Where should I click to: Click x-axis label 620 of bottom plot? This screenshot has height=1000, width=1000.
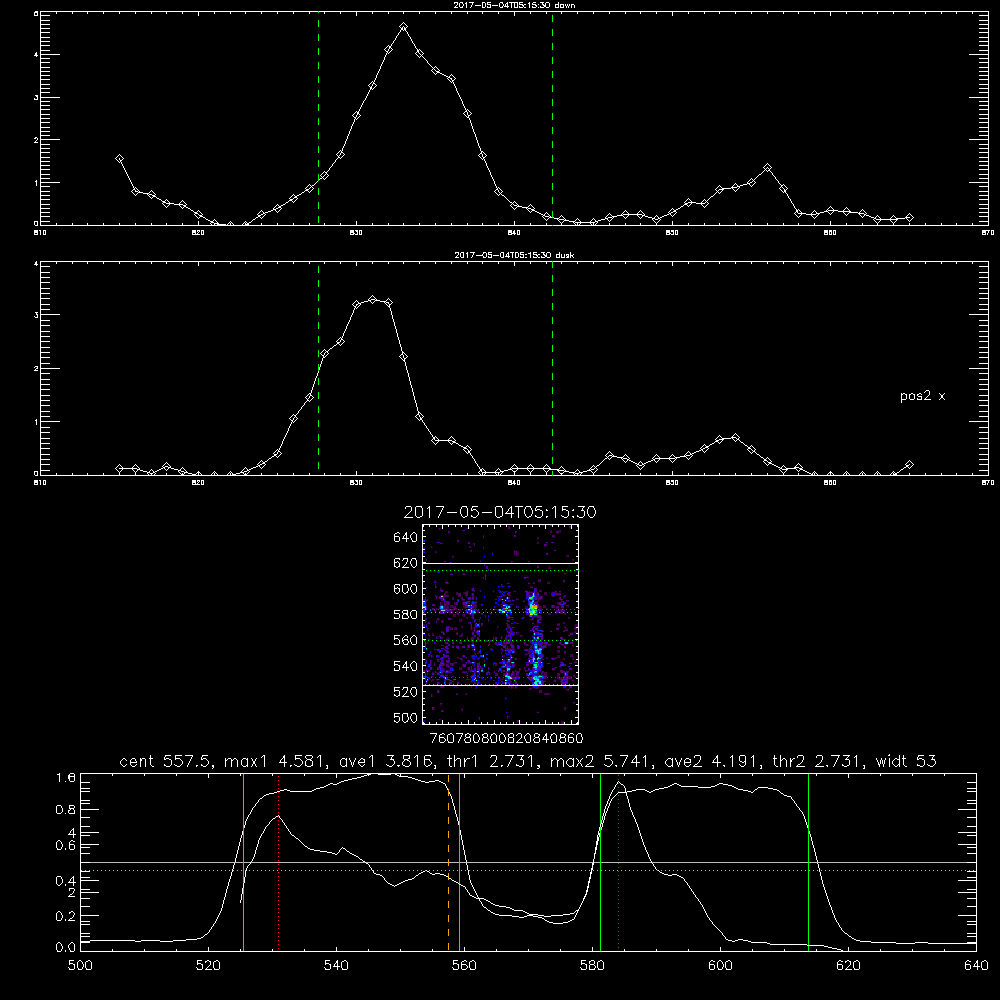coord(848,966)
